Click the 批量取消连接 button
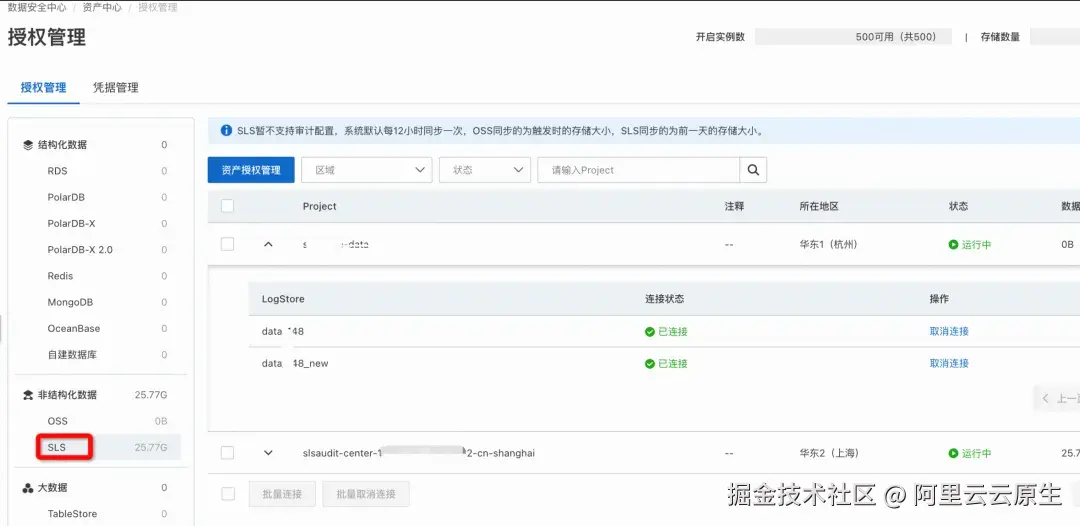The height and width of the screenshot is (526, 1080). pyautogui.click(x=366, y=494)
